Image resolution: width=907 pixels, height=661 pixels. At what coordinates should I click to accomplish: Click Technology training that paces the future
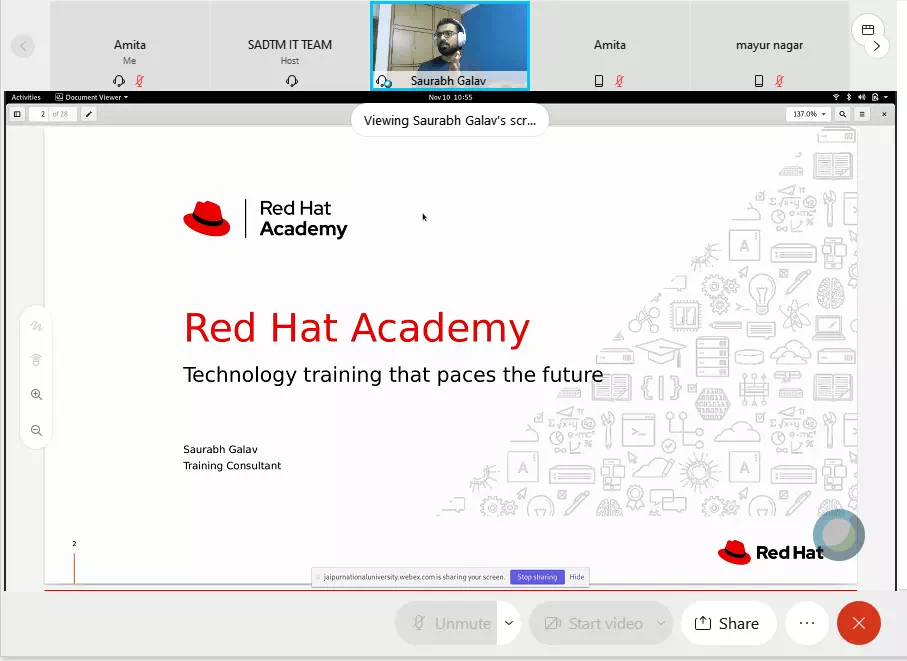[393, 375]
